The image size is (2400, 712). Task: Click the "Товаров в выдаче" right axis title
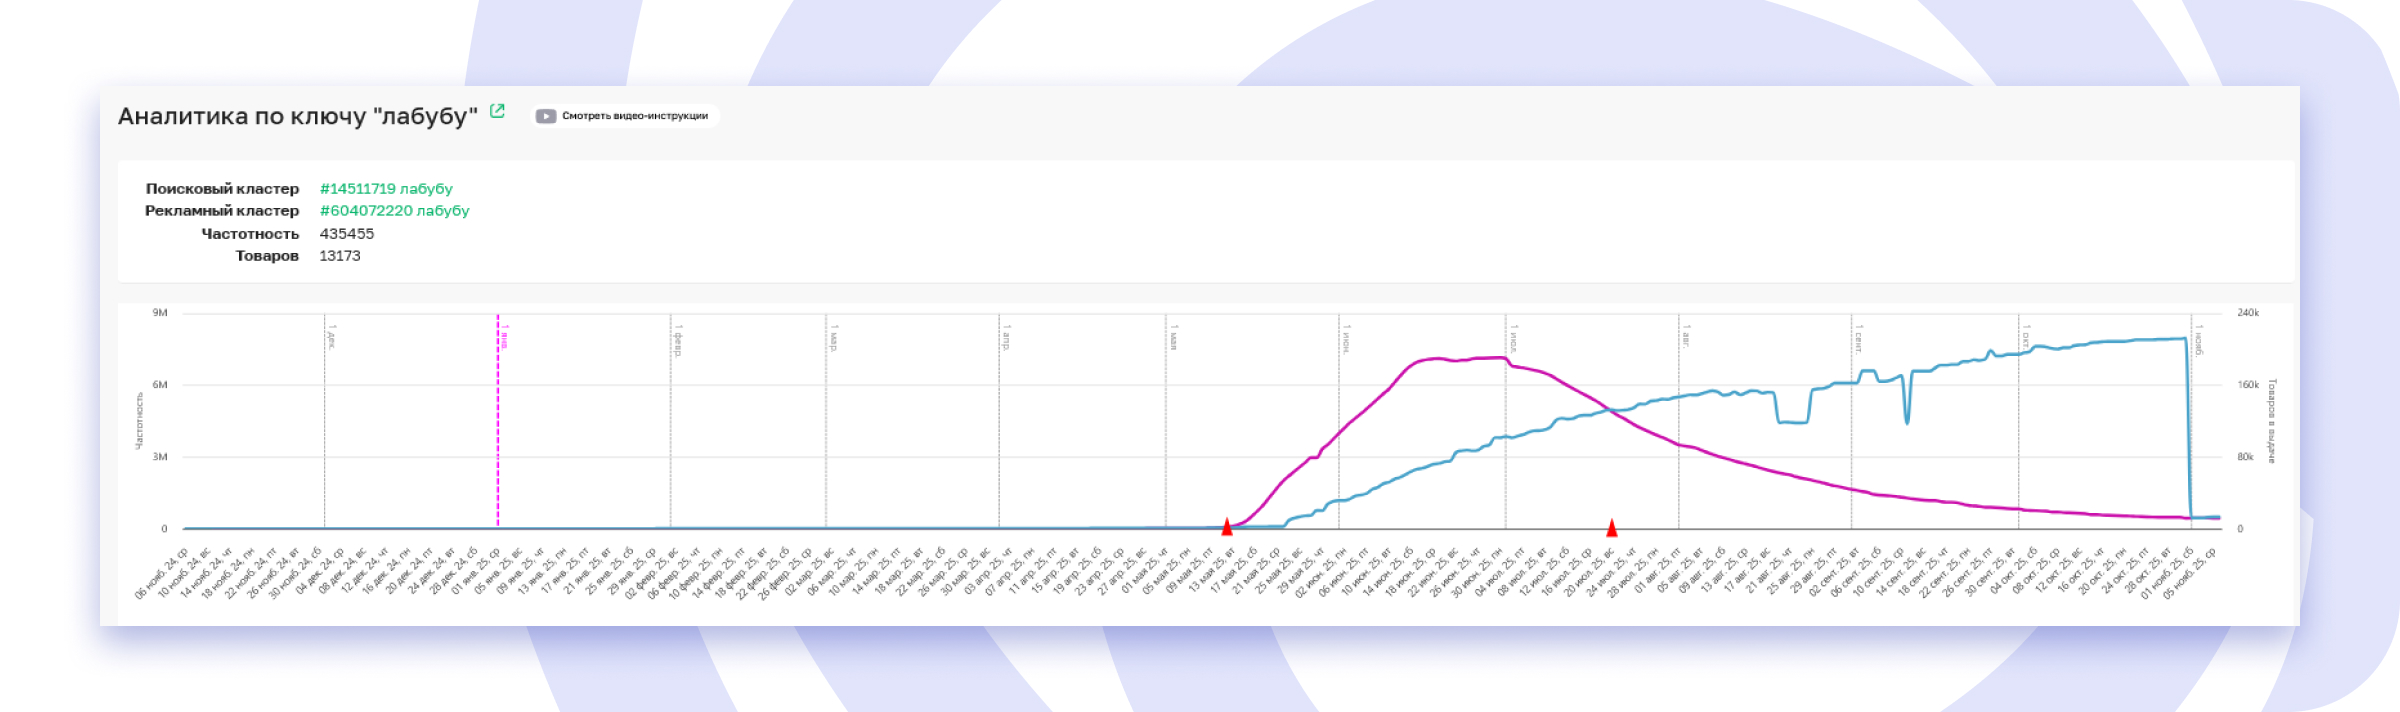pos(2271,420)
